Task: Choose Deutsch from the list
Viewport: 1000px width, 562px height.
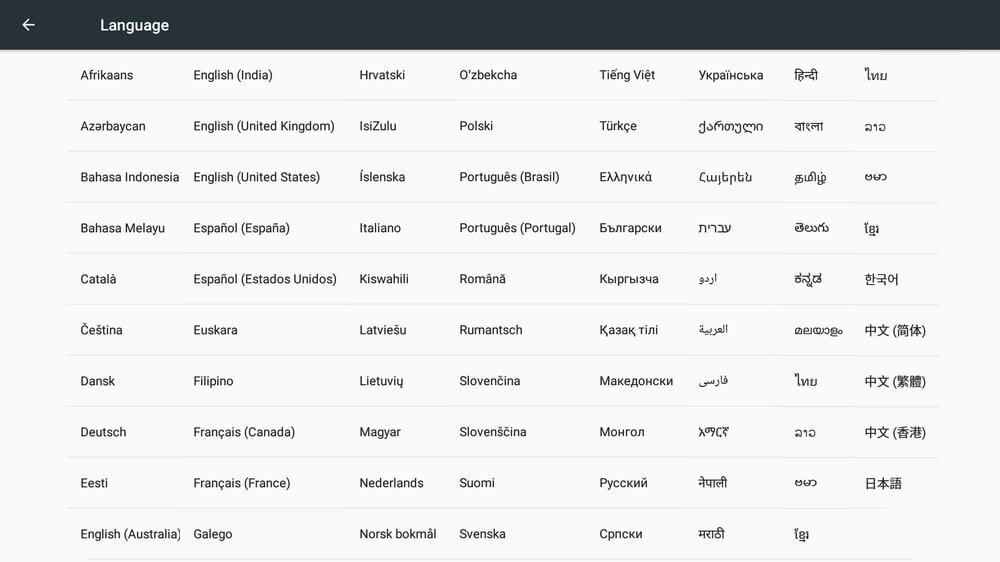Action: coord(104,432)
